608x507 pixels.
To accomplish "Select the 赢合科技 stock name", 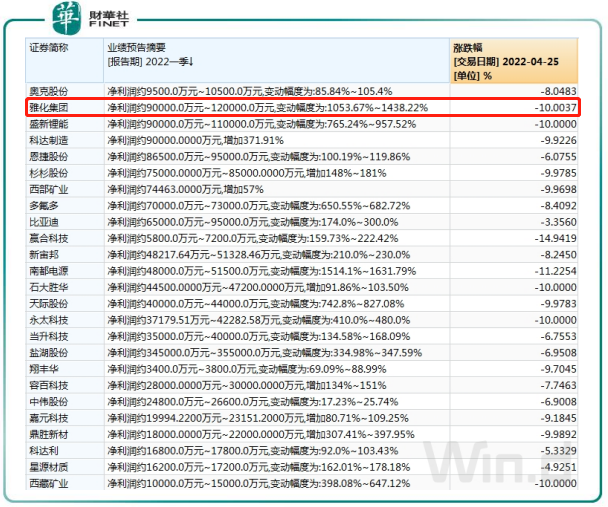I will 49,238.
